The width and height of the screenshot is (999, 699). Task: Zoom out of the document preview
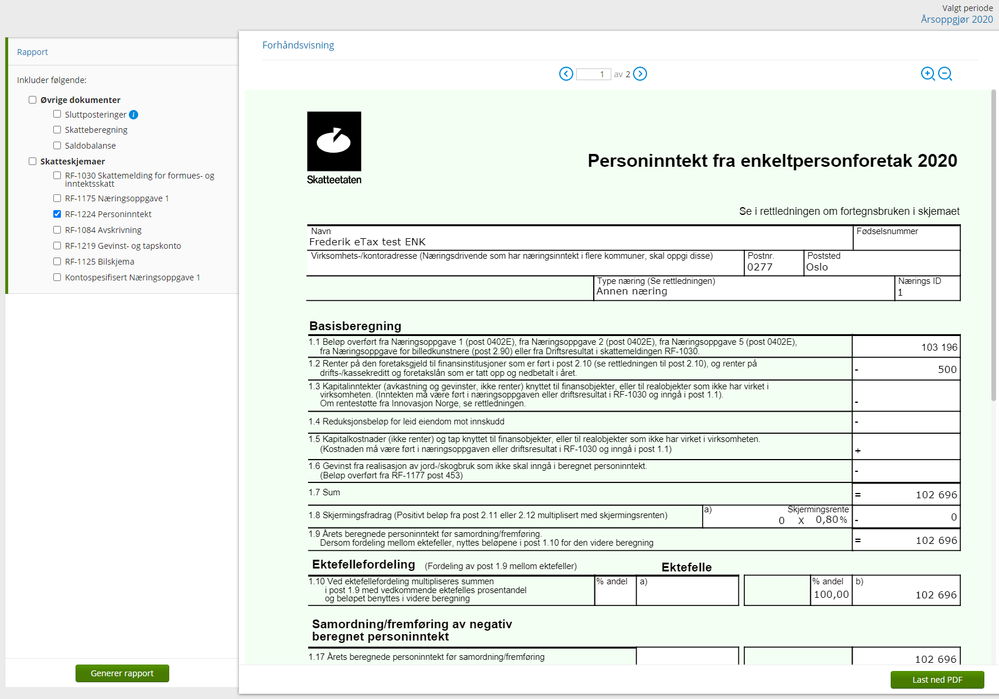945,74
